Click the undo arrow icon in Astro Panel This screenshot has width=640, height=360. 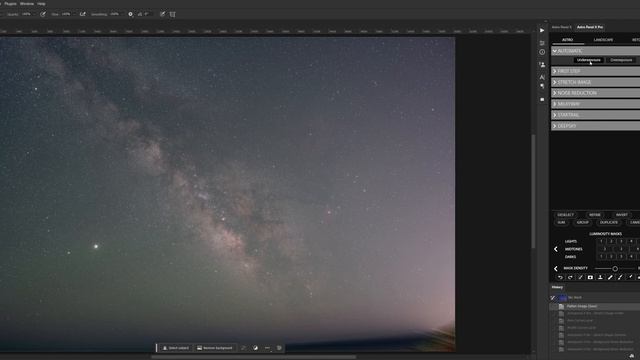tap(560, 277)
